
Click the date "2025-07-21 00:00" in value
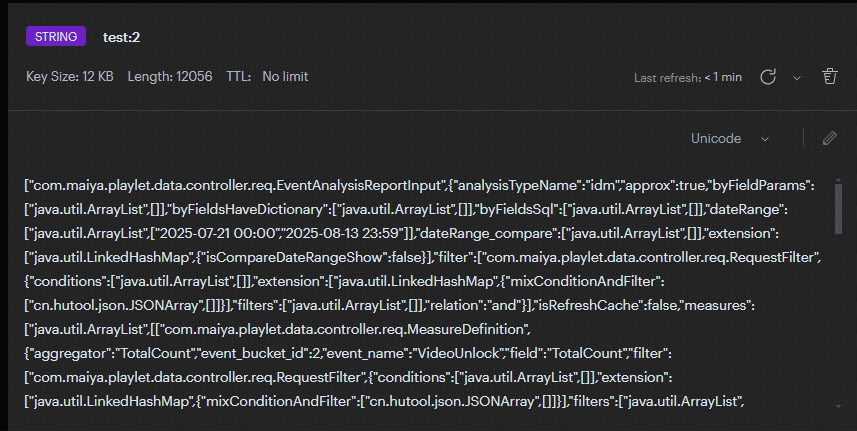point(217,234)
